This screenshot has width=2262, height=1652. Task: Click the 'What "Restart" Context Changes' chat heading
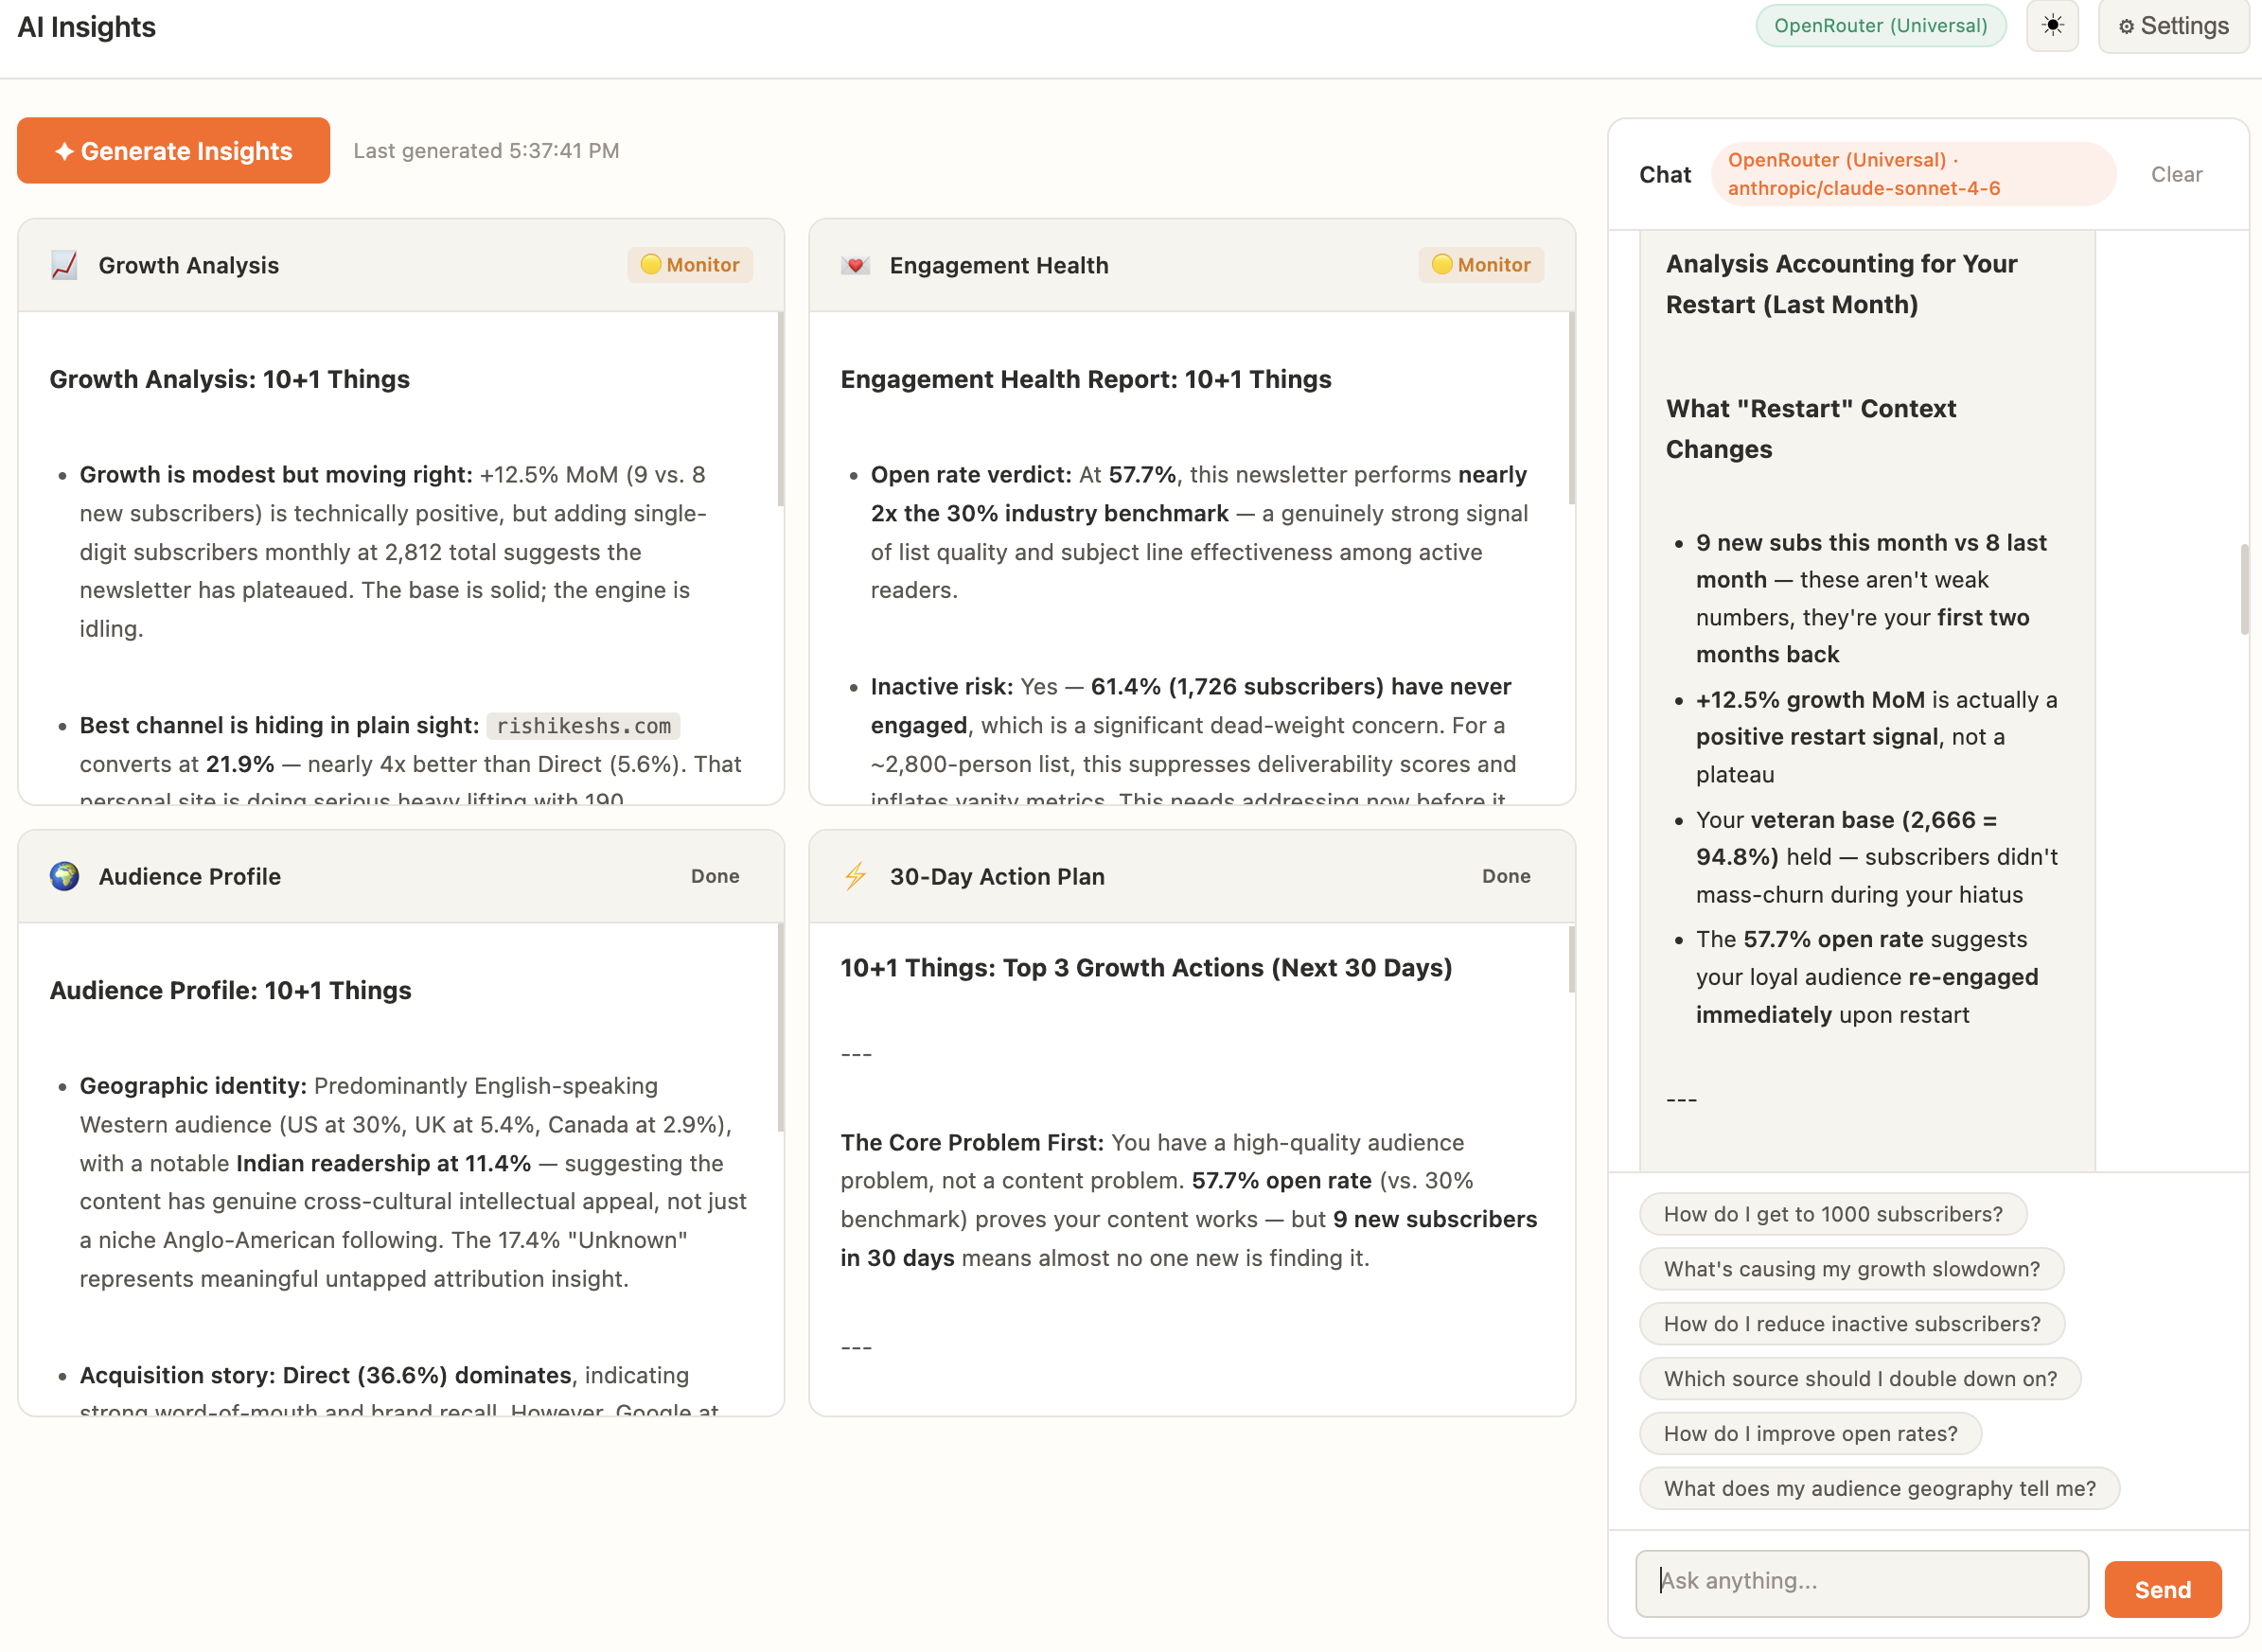coord(1811,429)
